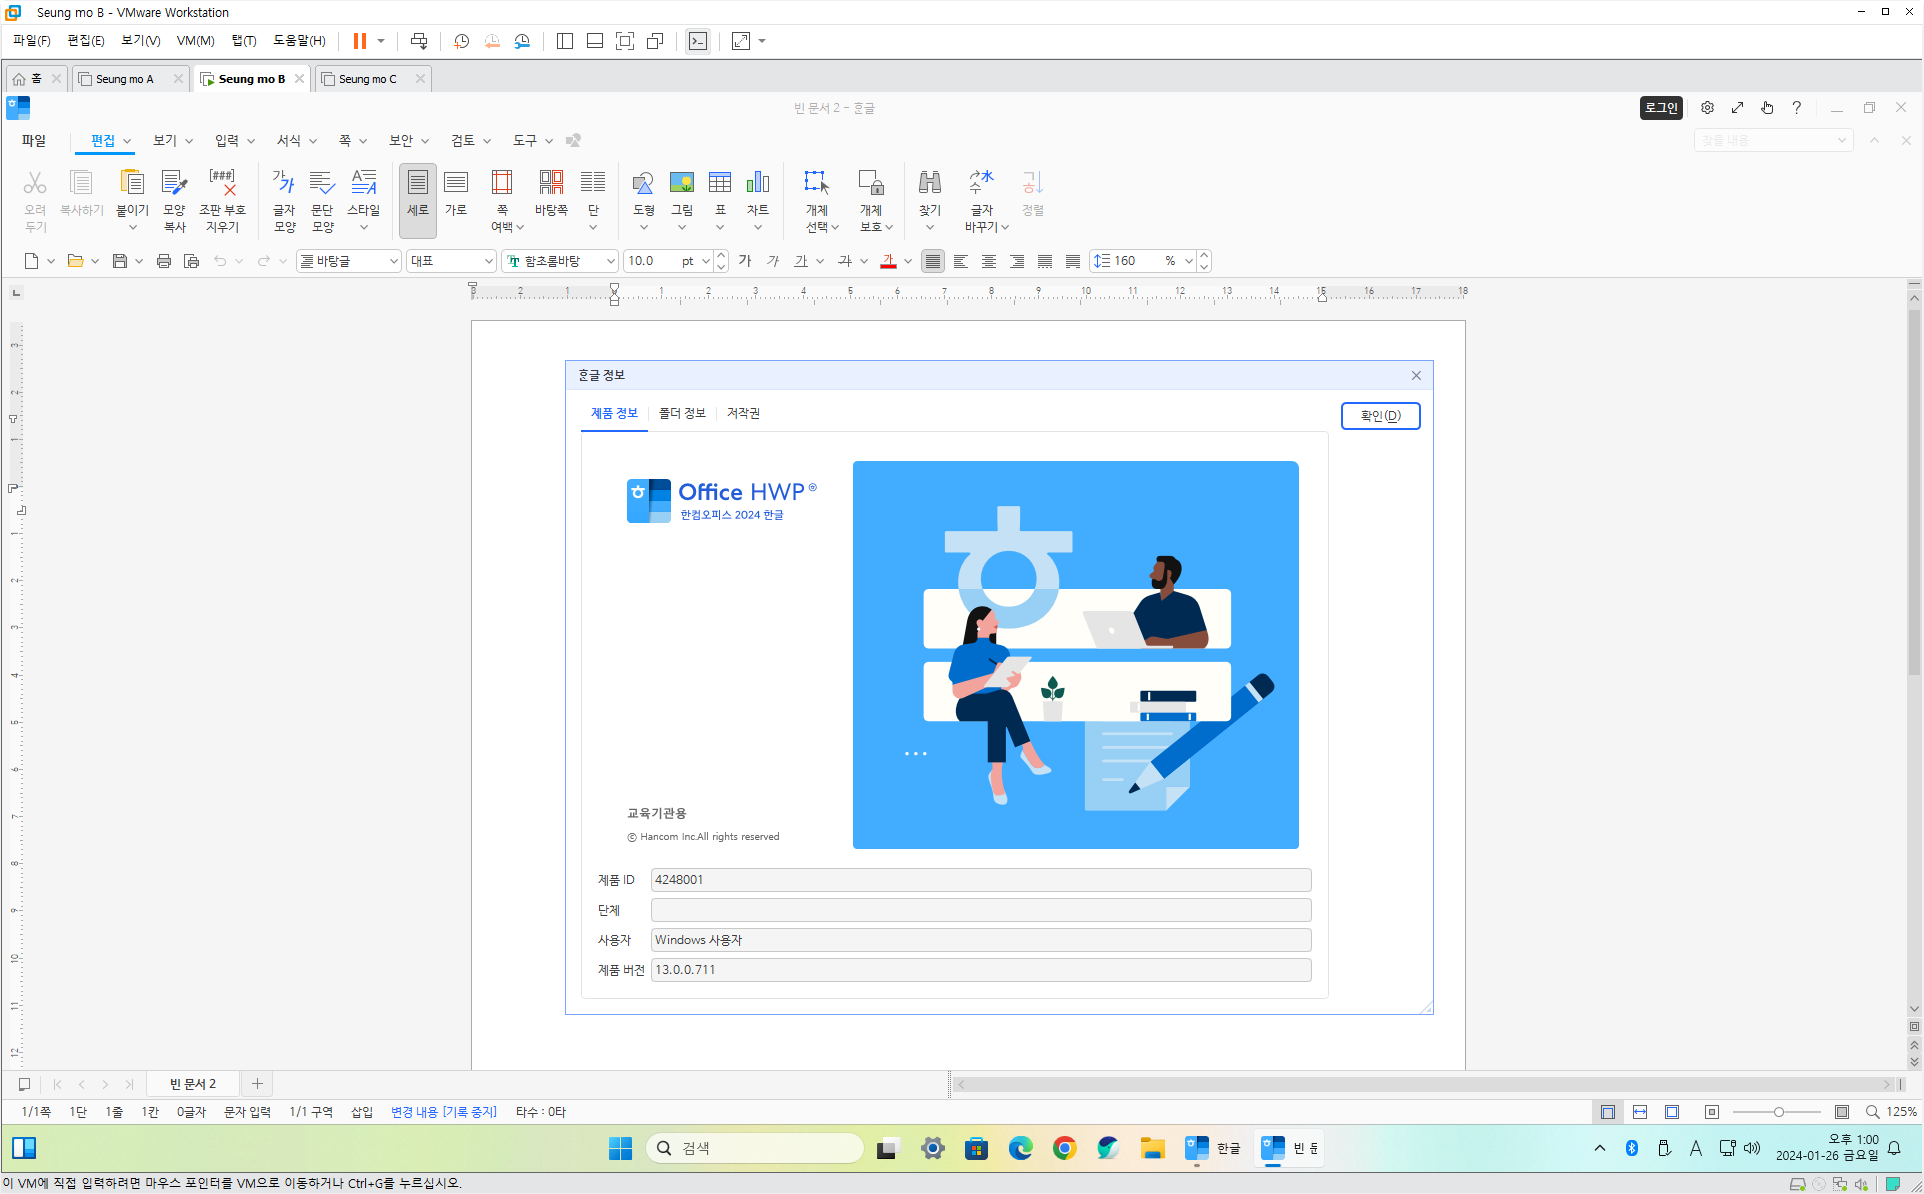Open the Chart (차트) tool
Viewport: 1924px width, 1194px height.
click(757, 184)
